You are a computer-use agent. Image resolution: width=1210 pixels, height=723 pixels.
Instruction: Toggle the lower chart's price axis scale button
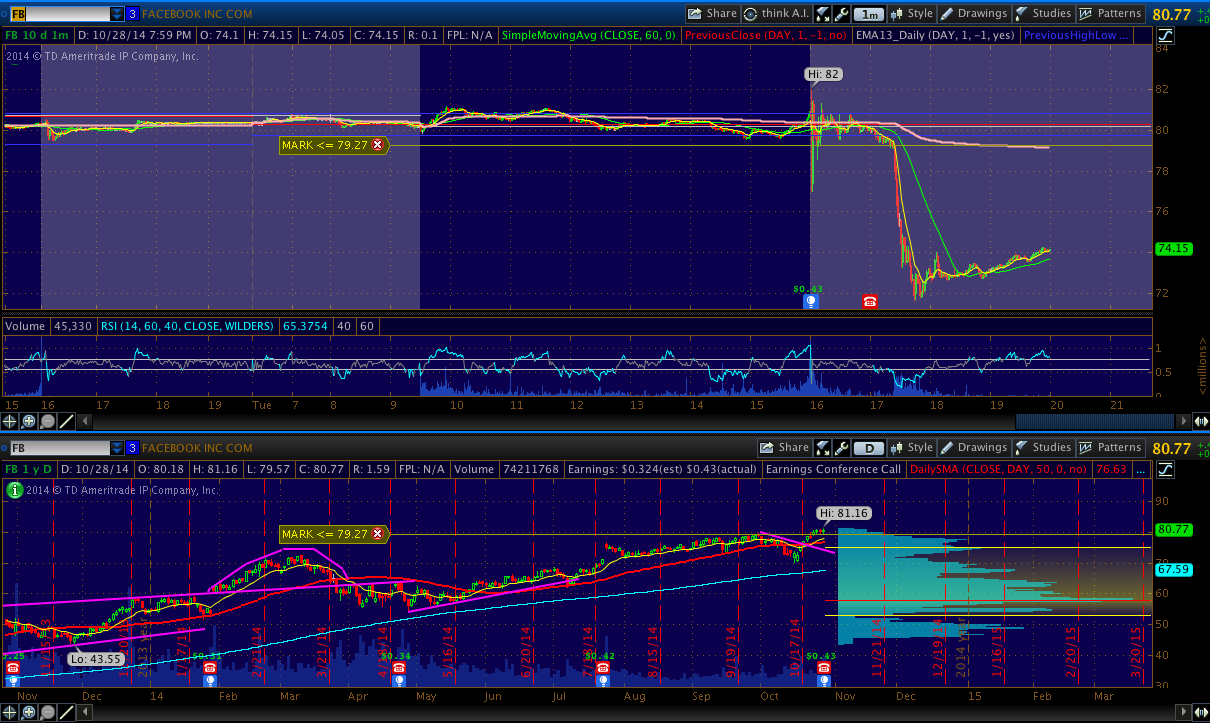tap(1167, 469)
